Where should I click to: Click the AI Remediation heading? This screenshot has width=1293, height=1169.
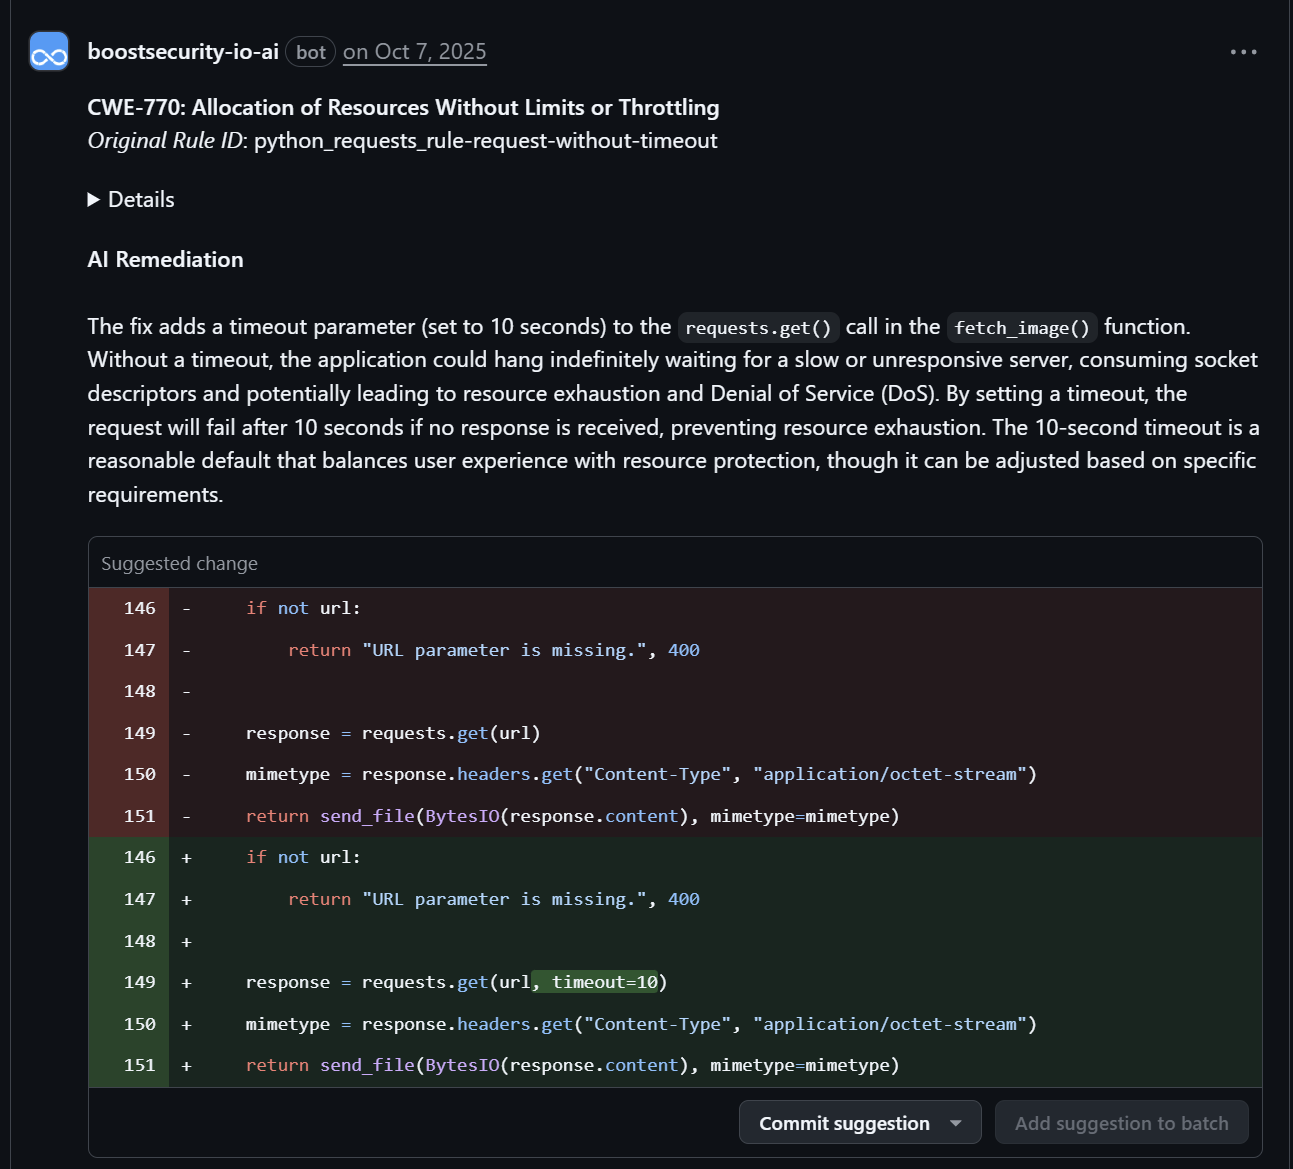[x=165, y=260]
